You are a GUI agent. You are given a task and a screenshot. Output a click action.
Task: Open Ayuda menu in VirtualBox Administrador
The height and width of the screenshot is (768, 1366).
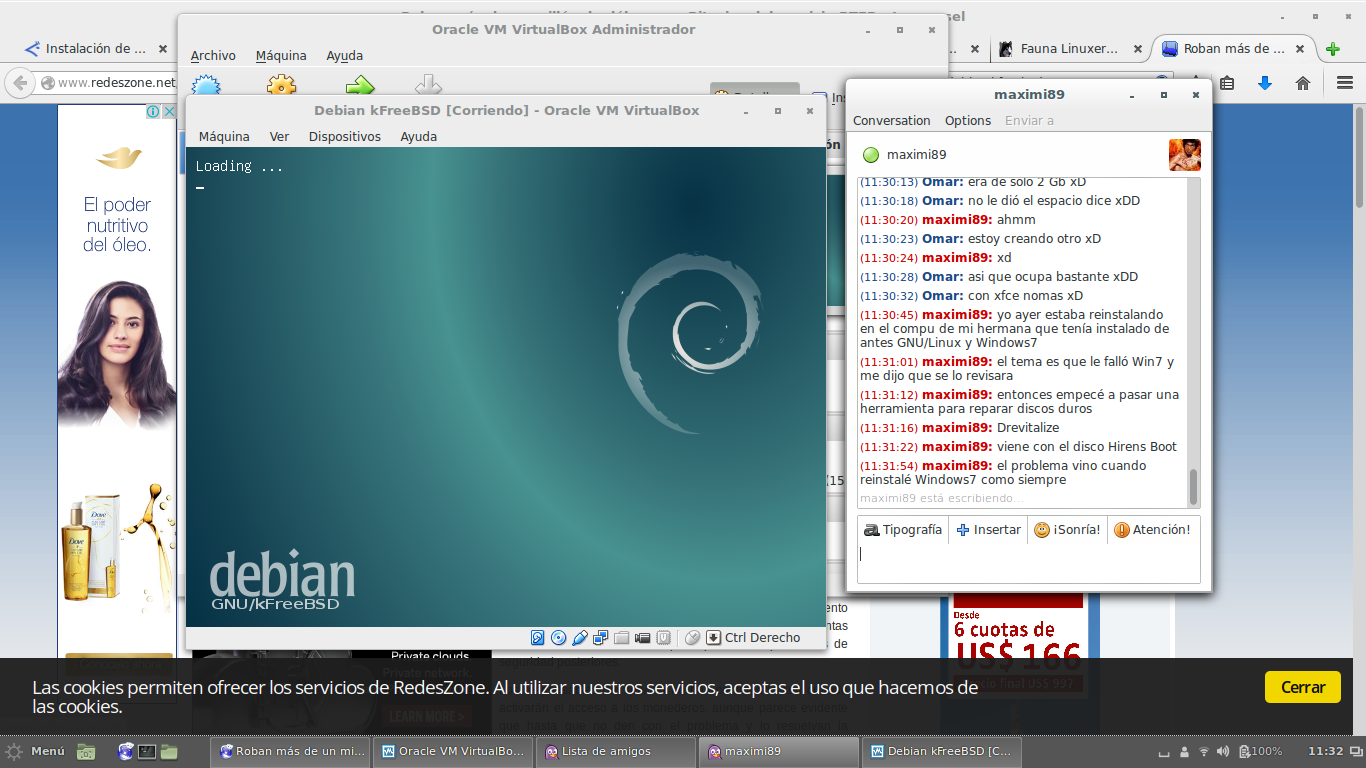pos(344,56)
